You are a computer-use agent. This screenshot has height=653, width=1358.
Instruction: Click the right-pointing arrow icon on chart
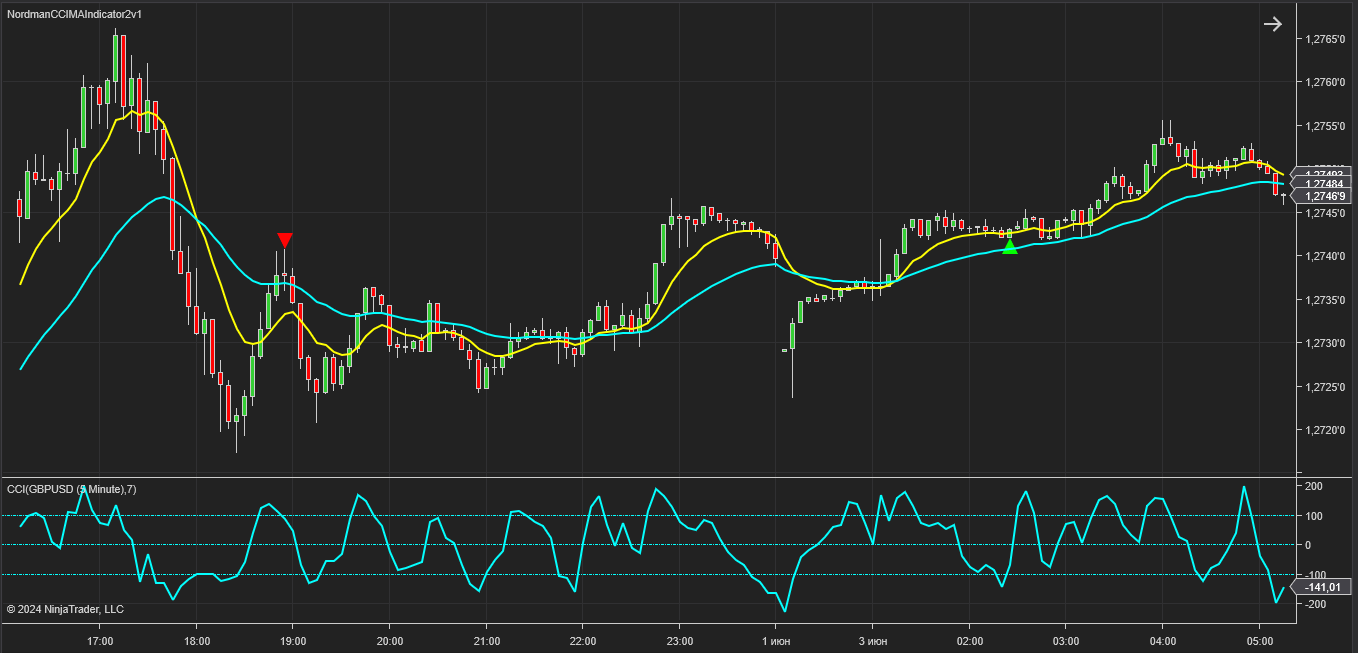[x=1272, y=24]
